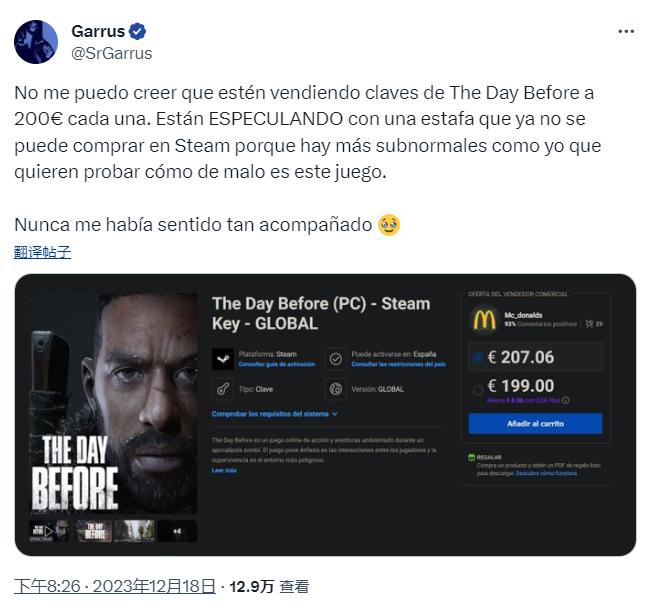This screenshot has width=651, height=610.
Task: Click The Day Before cover image
Action: point(114,404)
